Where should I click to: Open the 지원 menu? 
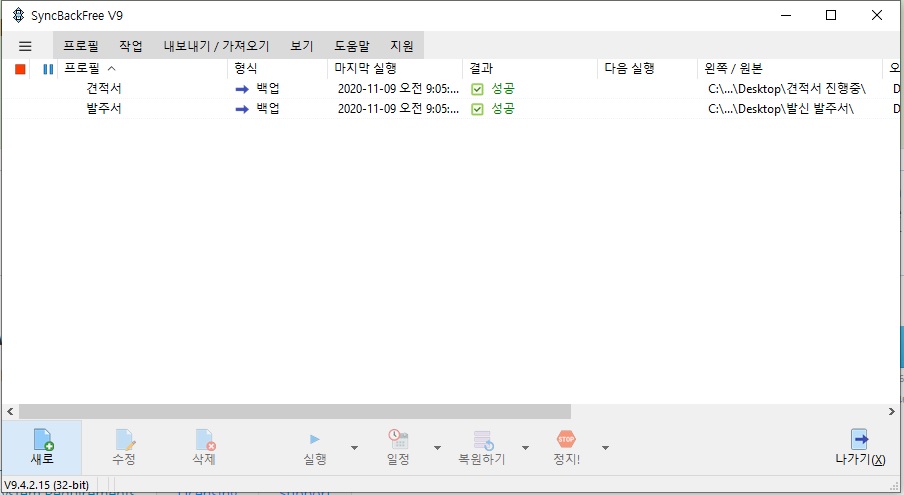tap(402, 46)
